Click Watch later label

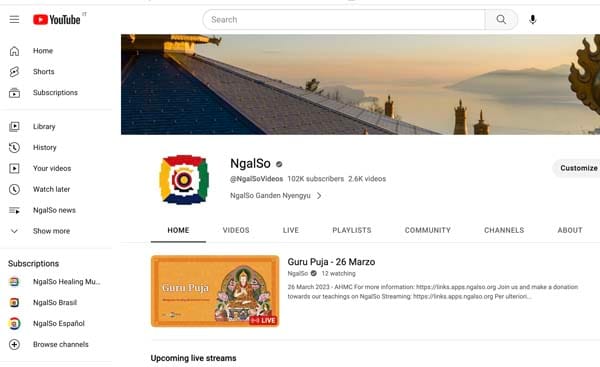coord(51,189)
